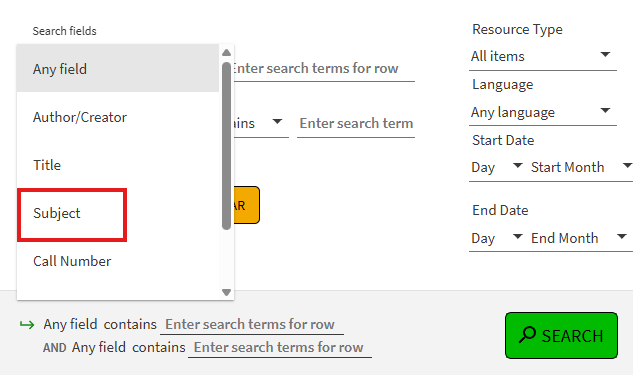The height and width of the screenshot is (375, 633).
Task: Click the partially hidden yellow CLEAR button
Action: coord(247,205)
